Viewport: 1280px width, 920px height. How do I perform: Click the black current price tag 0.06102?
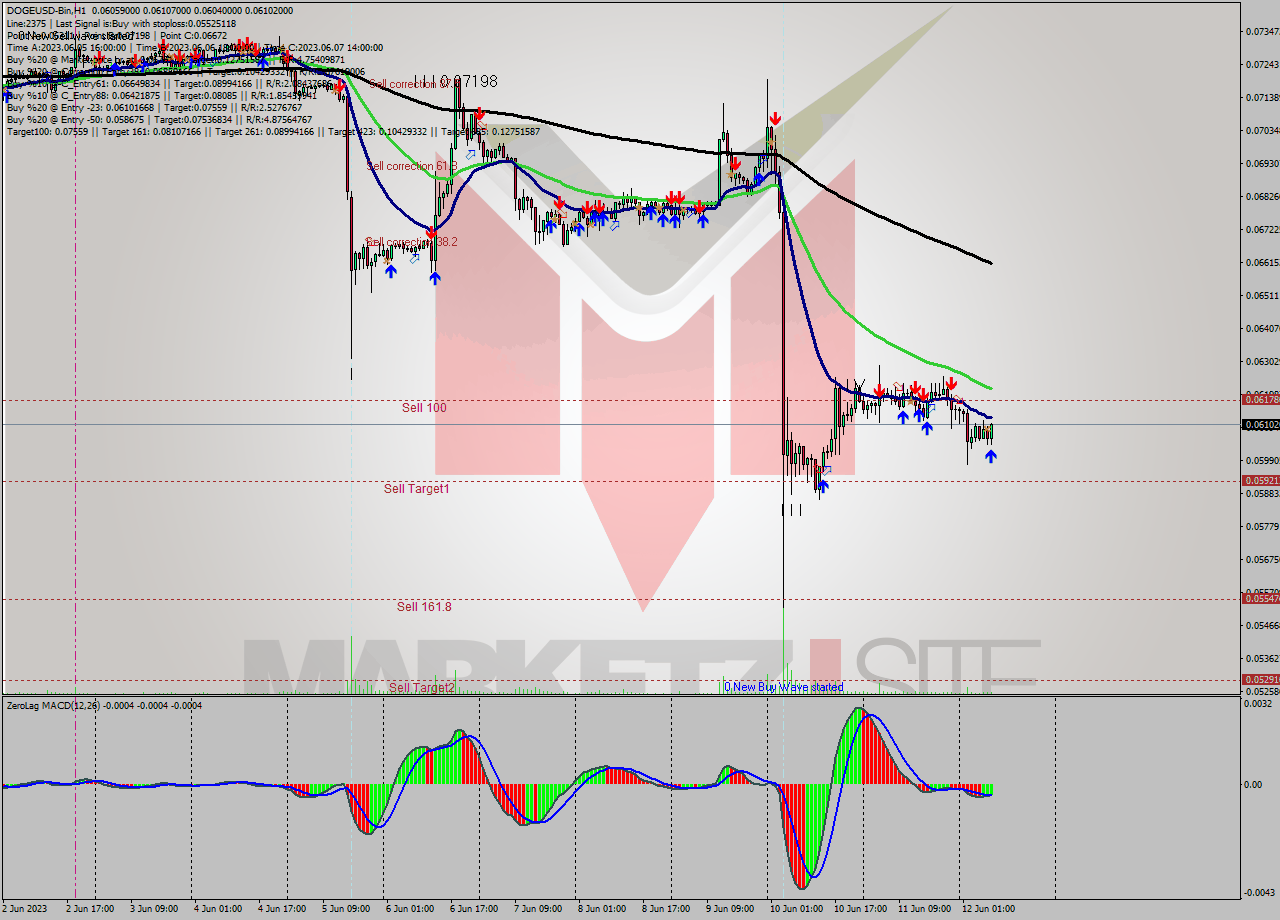[x=1260, y=425]
